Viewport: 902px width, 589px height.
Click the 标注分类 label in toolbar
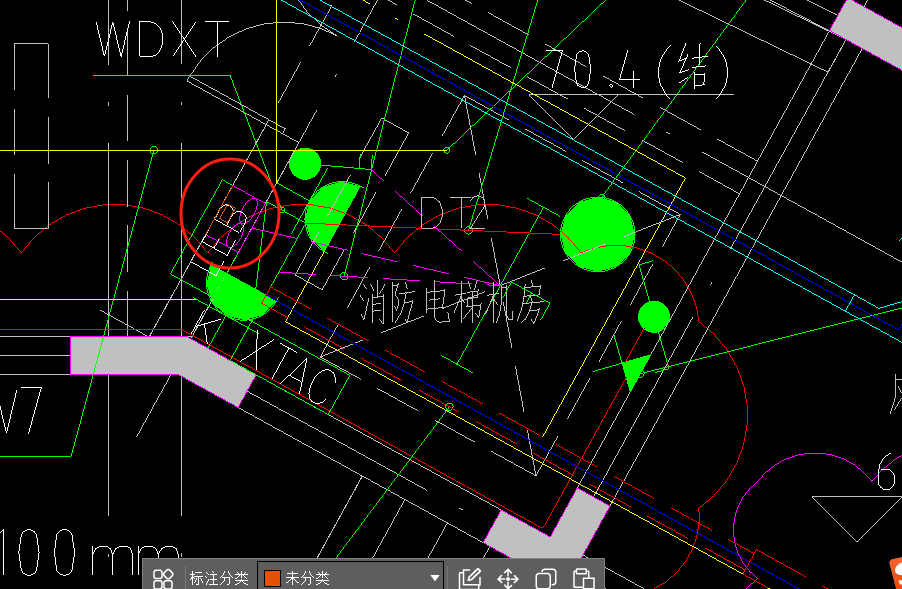[219, 578]
